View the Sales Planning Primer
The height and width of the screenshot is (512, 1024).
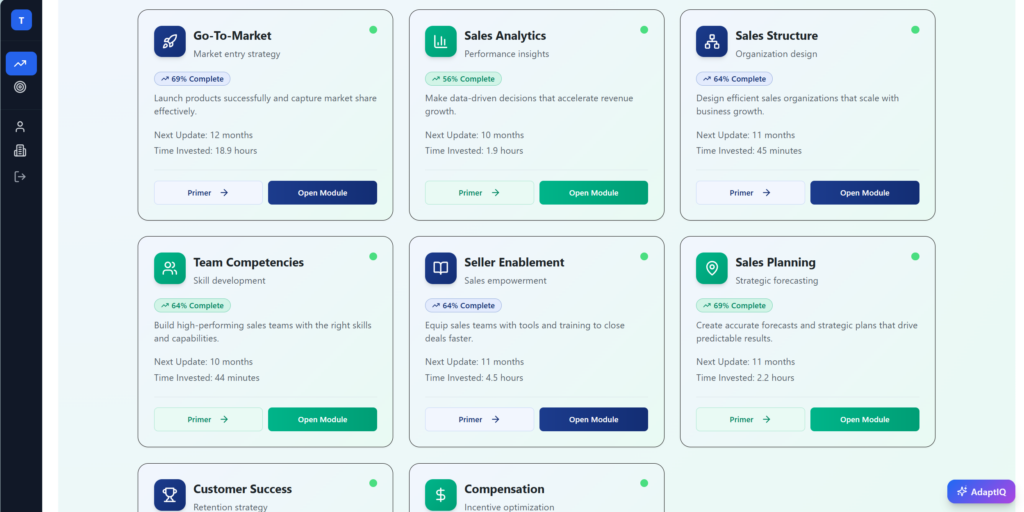tap(750, 419)
